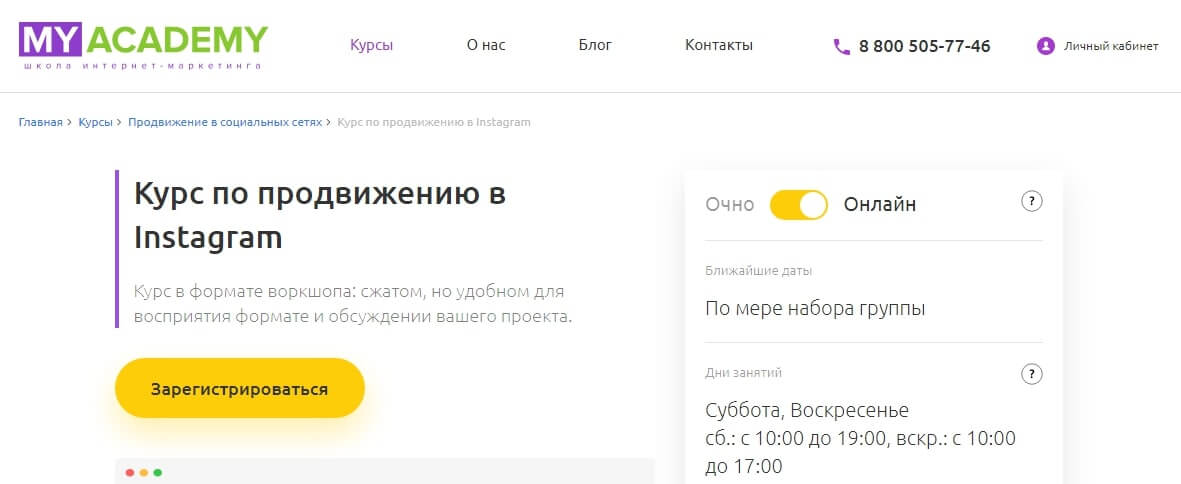Open the Контакты menu item

719,45
